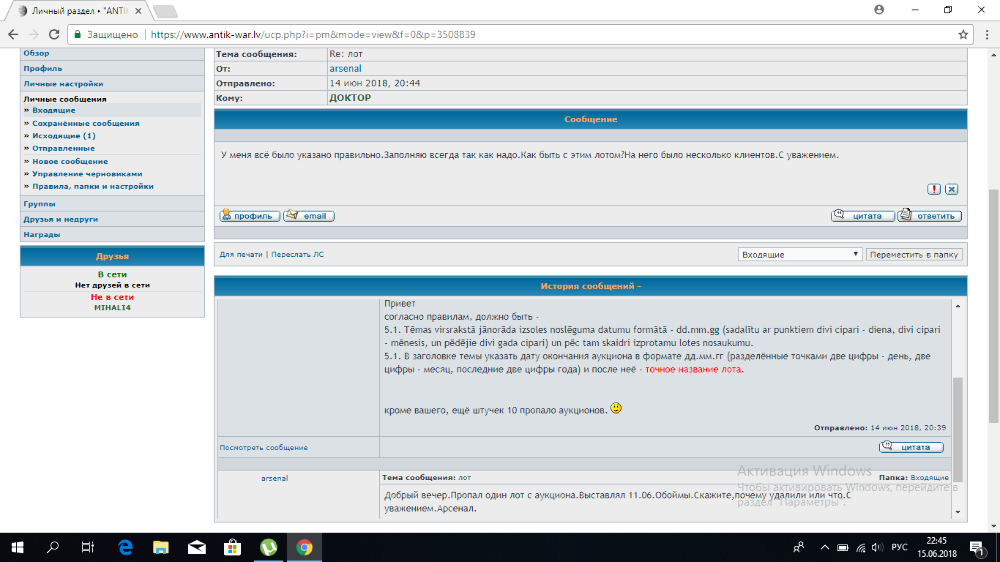Click the Переслать ЛС link
Image resolution: width=1000 pixels, height=562 pixels.
click(297, 254)
